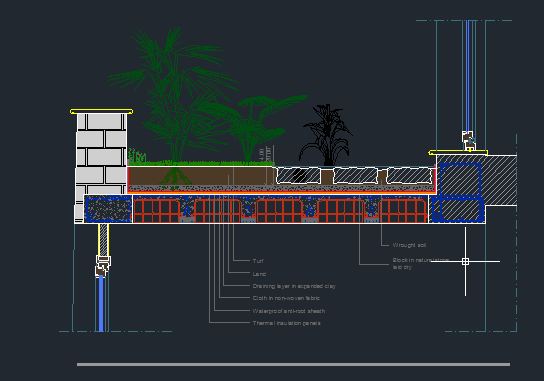The height and width of the screenshot is (381, 544).
Task: Pick the black plant silhouette block
Action: click(x=326, y=135)
